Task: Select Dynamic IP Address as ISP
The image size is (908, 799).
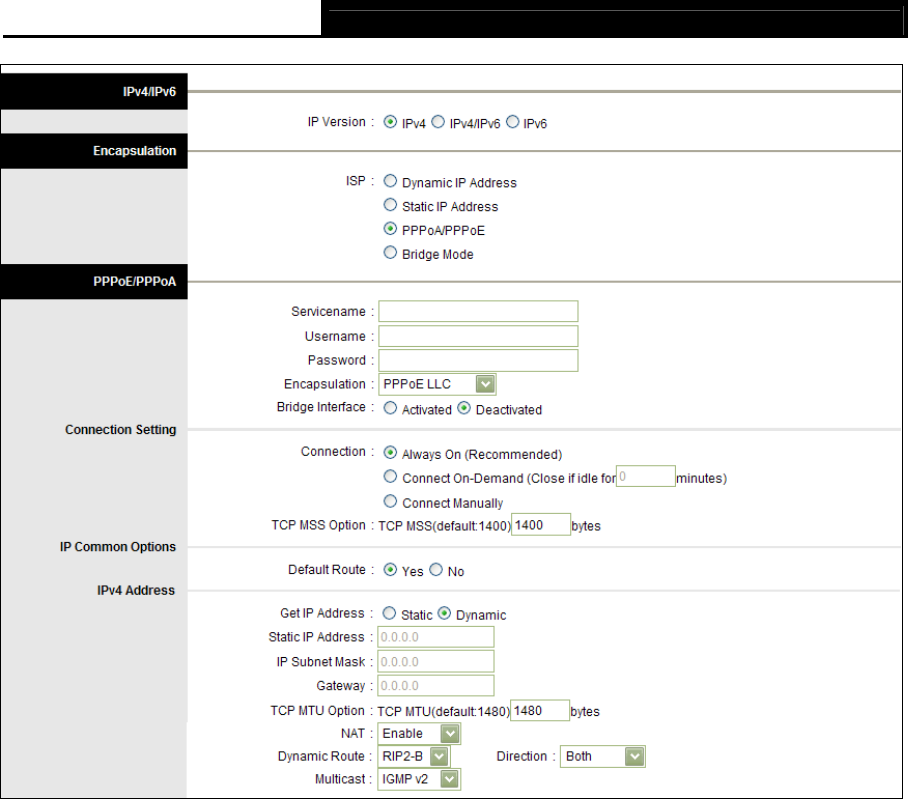Action: pyautogui.click(x=390, y=181)
